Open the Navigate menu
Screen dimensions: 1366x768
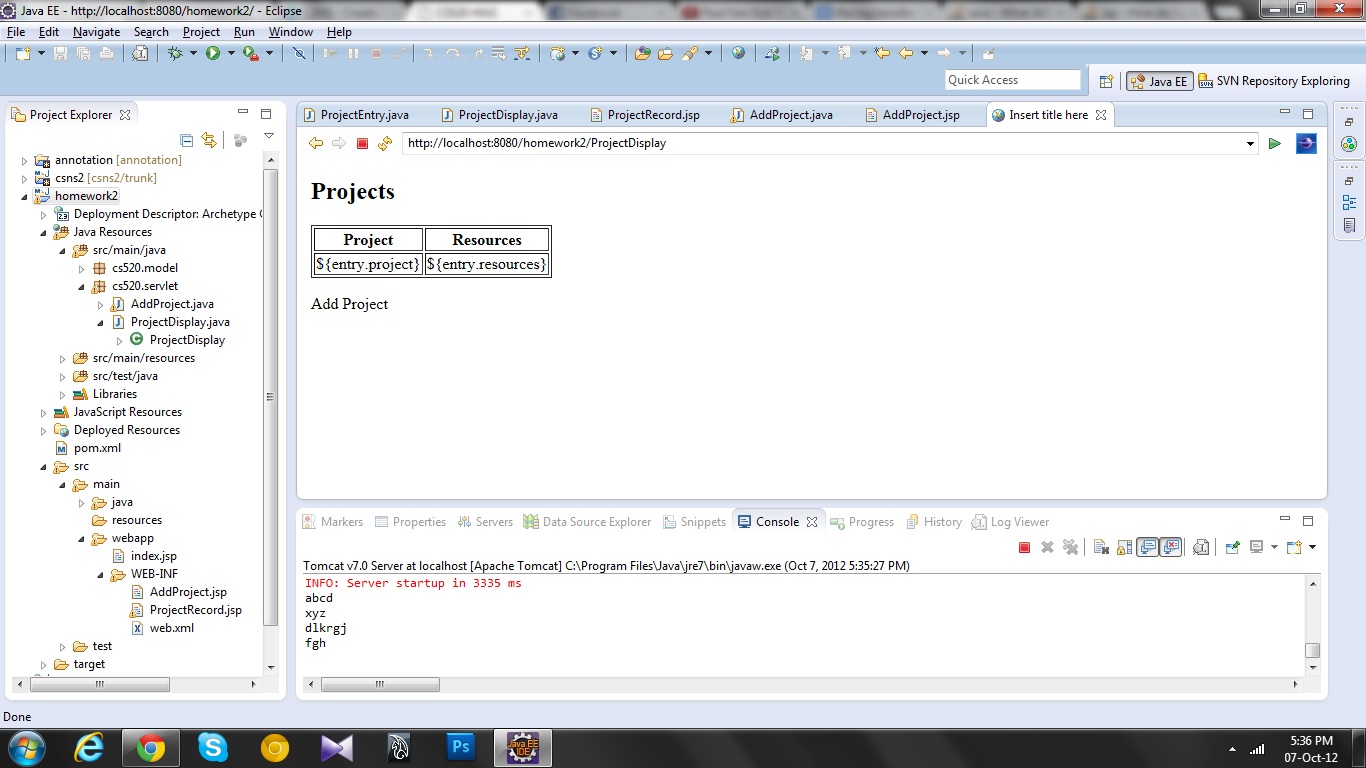tap(96, 32)
